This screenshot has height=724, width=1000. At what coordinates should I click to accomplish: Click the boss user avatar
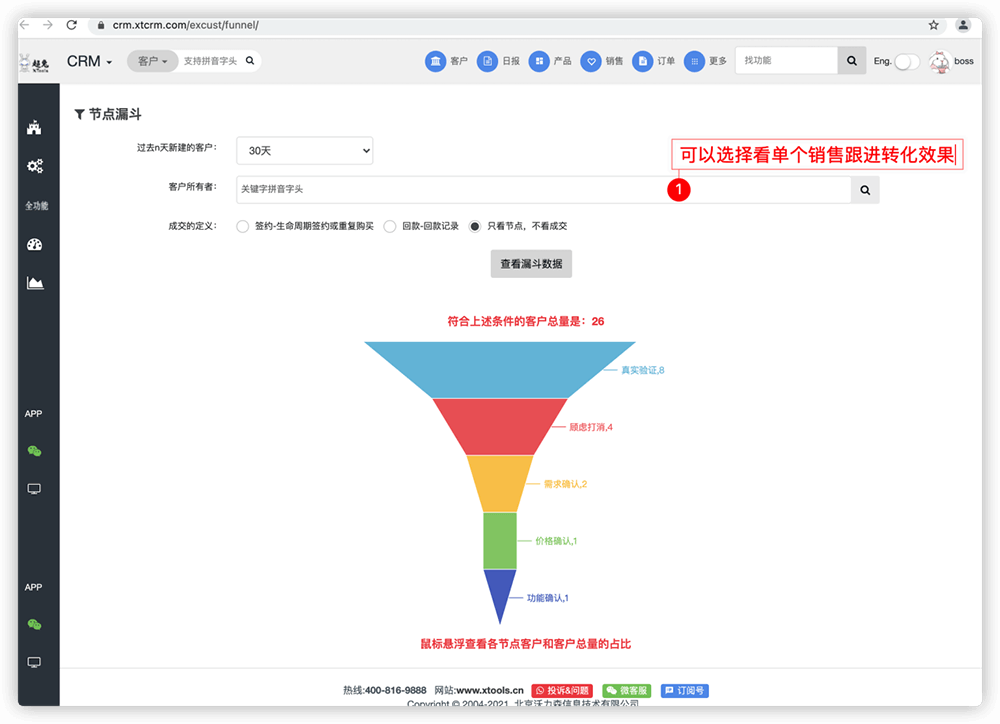pyautogui.click(x=939, y=62)
